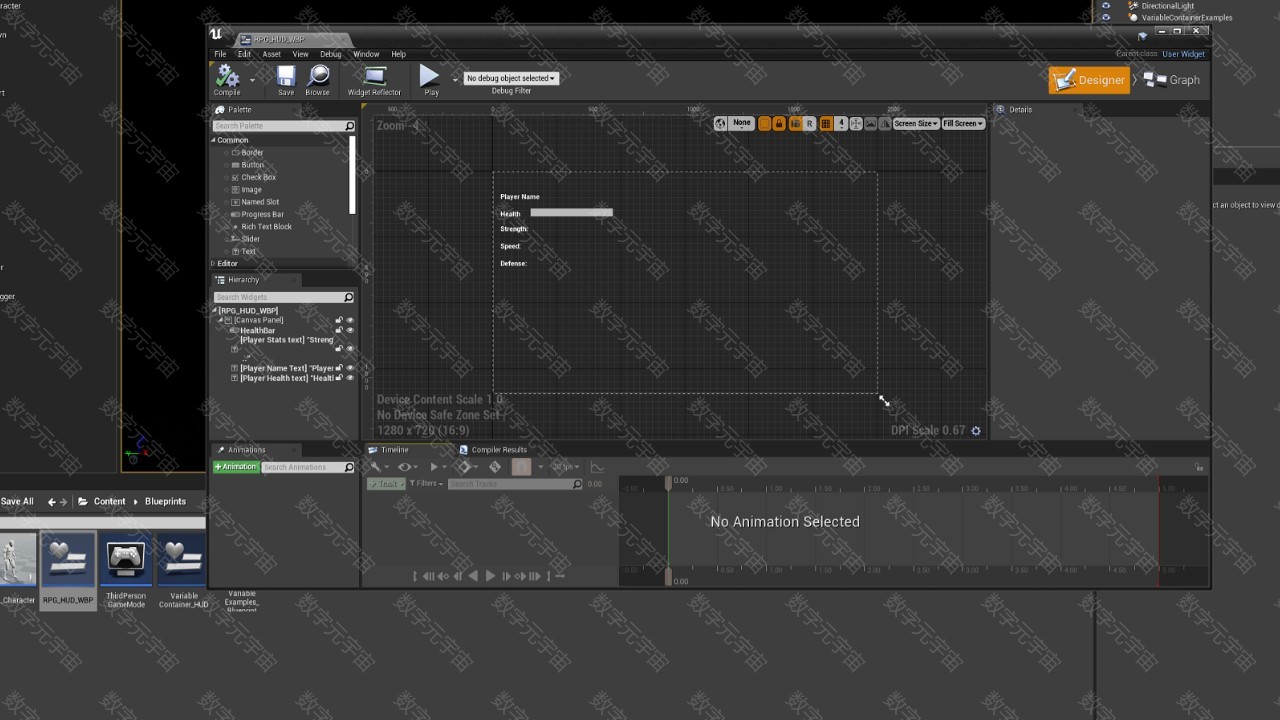Screen dimensions: 1280x720
Task: Change the grid snap value 4
Action: 841,123
